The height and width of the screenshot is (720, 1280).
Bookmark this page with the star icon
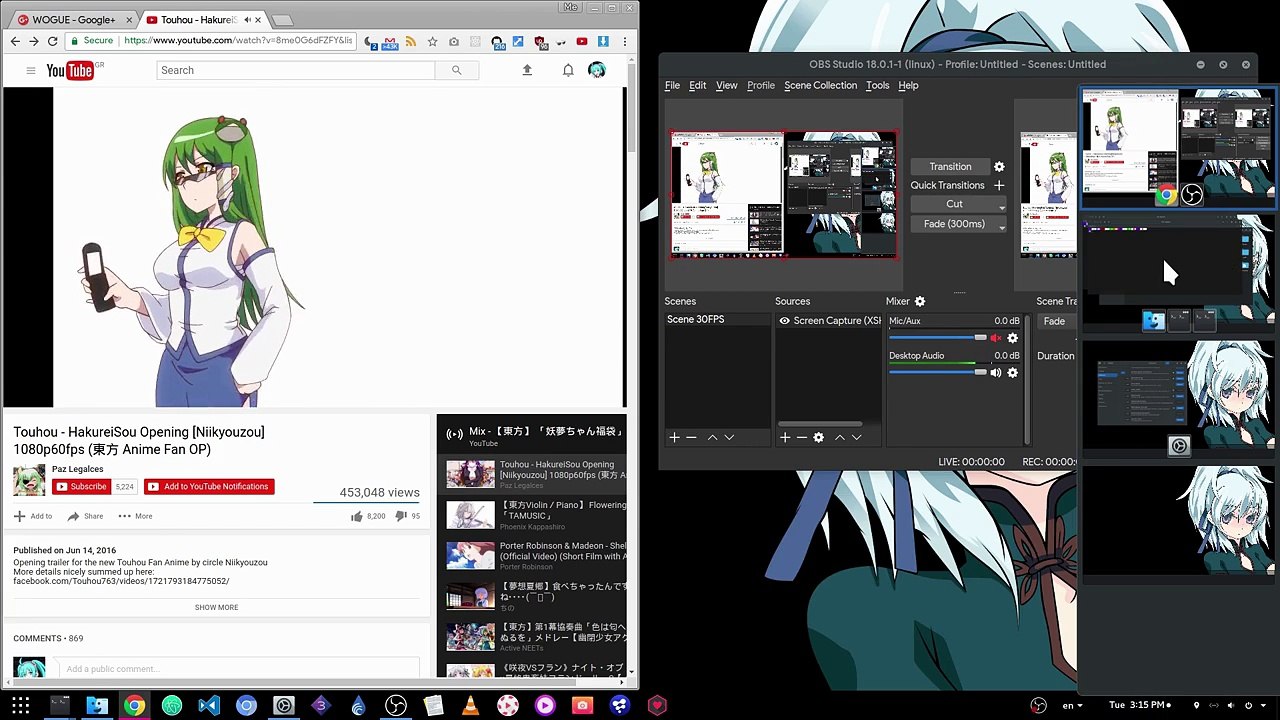tap(432, 41)
